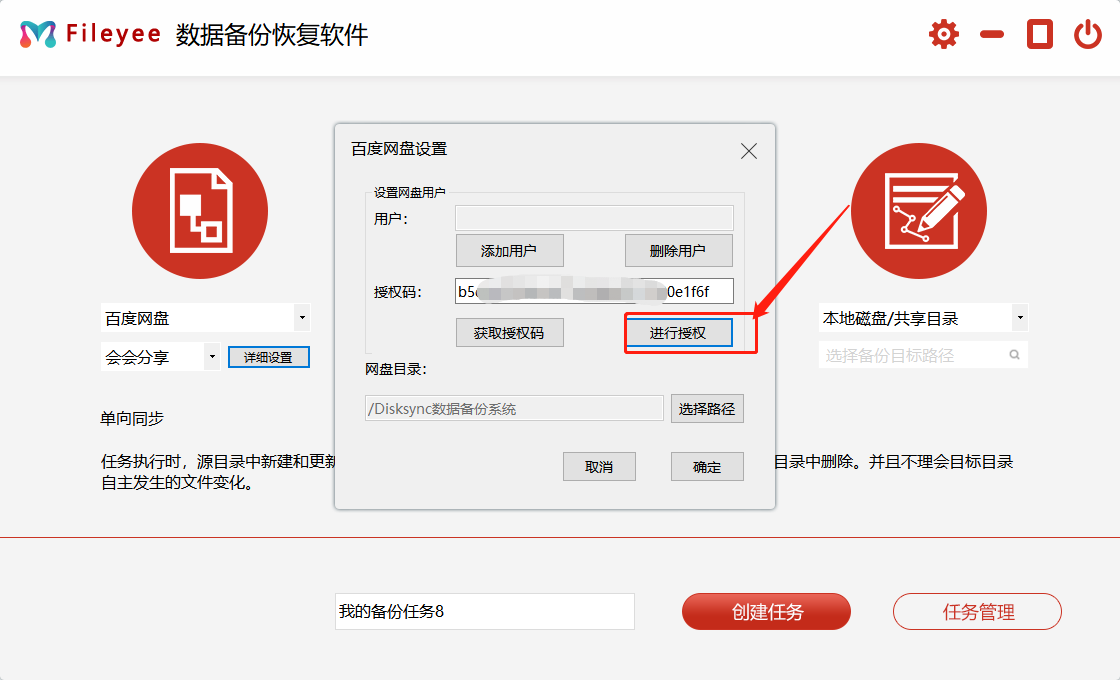Open settings via the gear icon
The width and height of the screenshot is (1120, 680).
tap(941, 33)
